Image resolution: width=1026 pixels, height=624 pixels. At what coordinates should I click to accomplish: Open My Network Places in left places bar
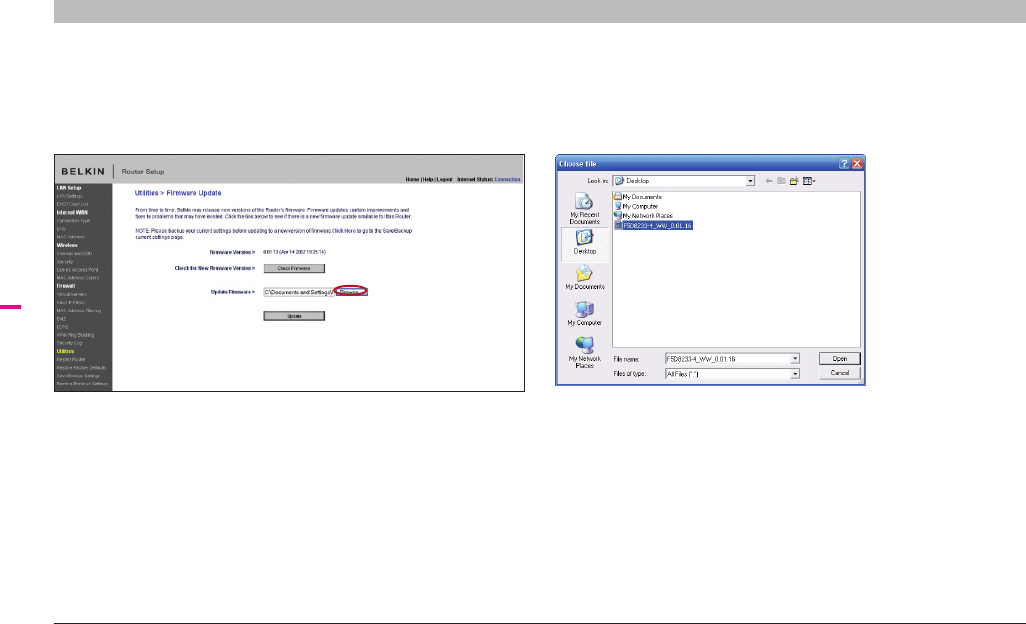pyautogui.click(x=584, y=353)
